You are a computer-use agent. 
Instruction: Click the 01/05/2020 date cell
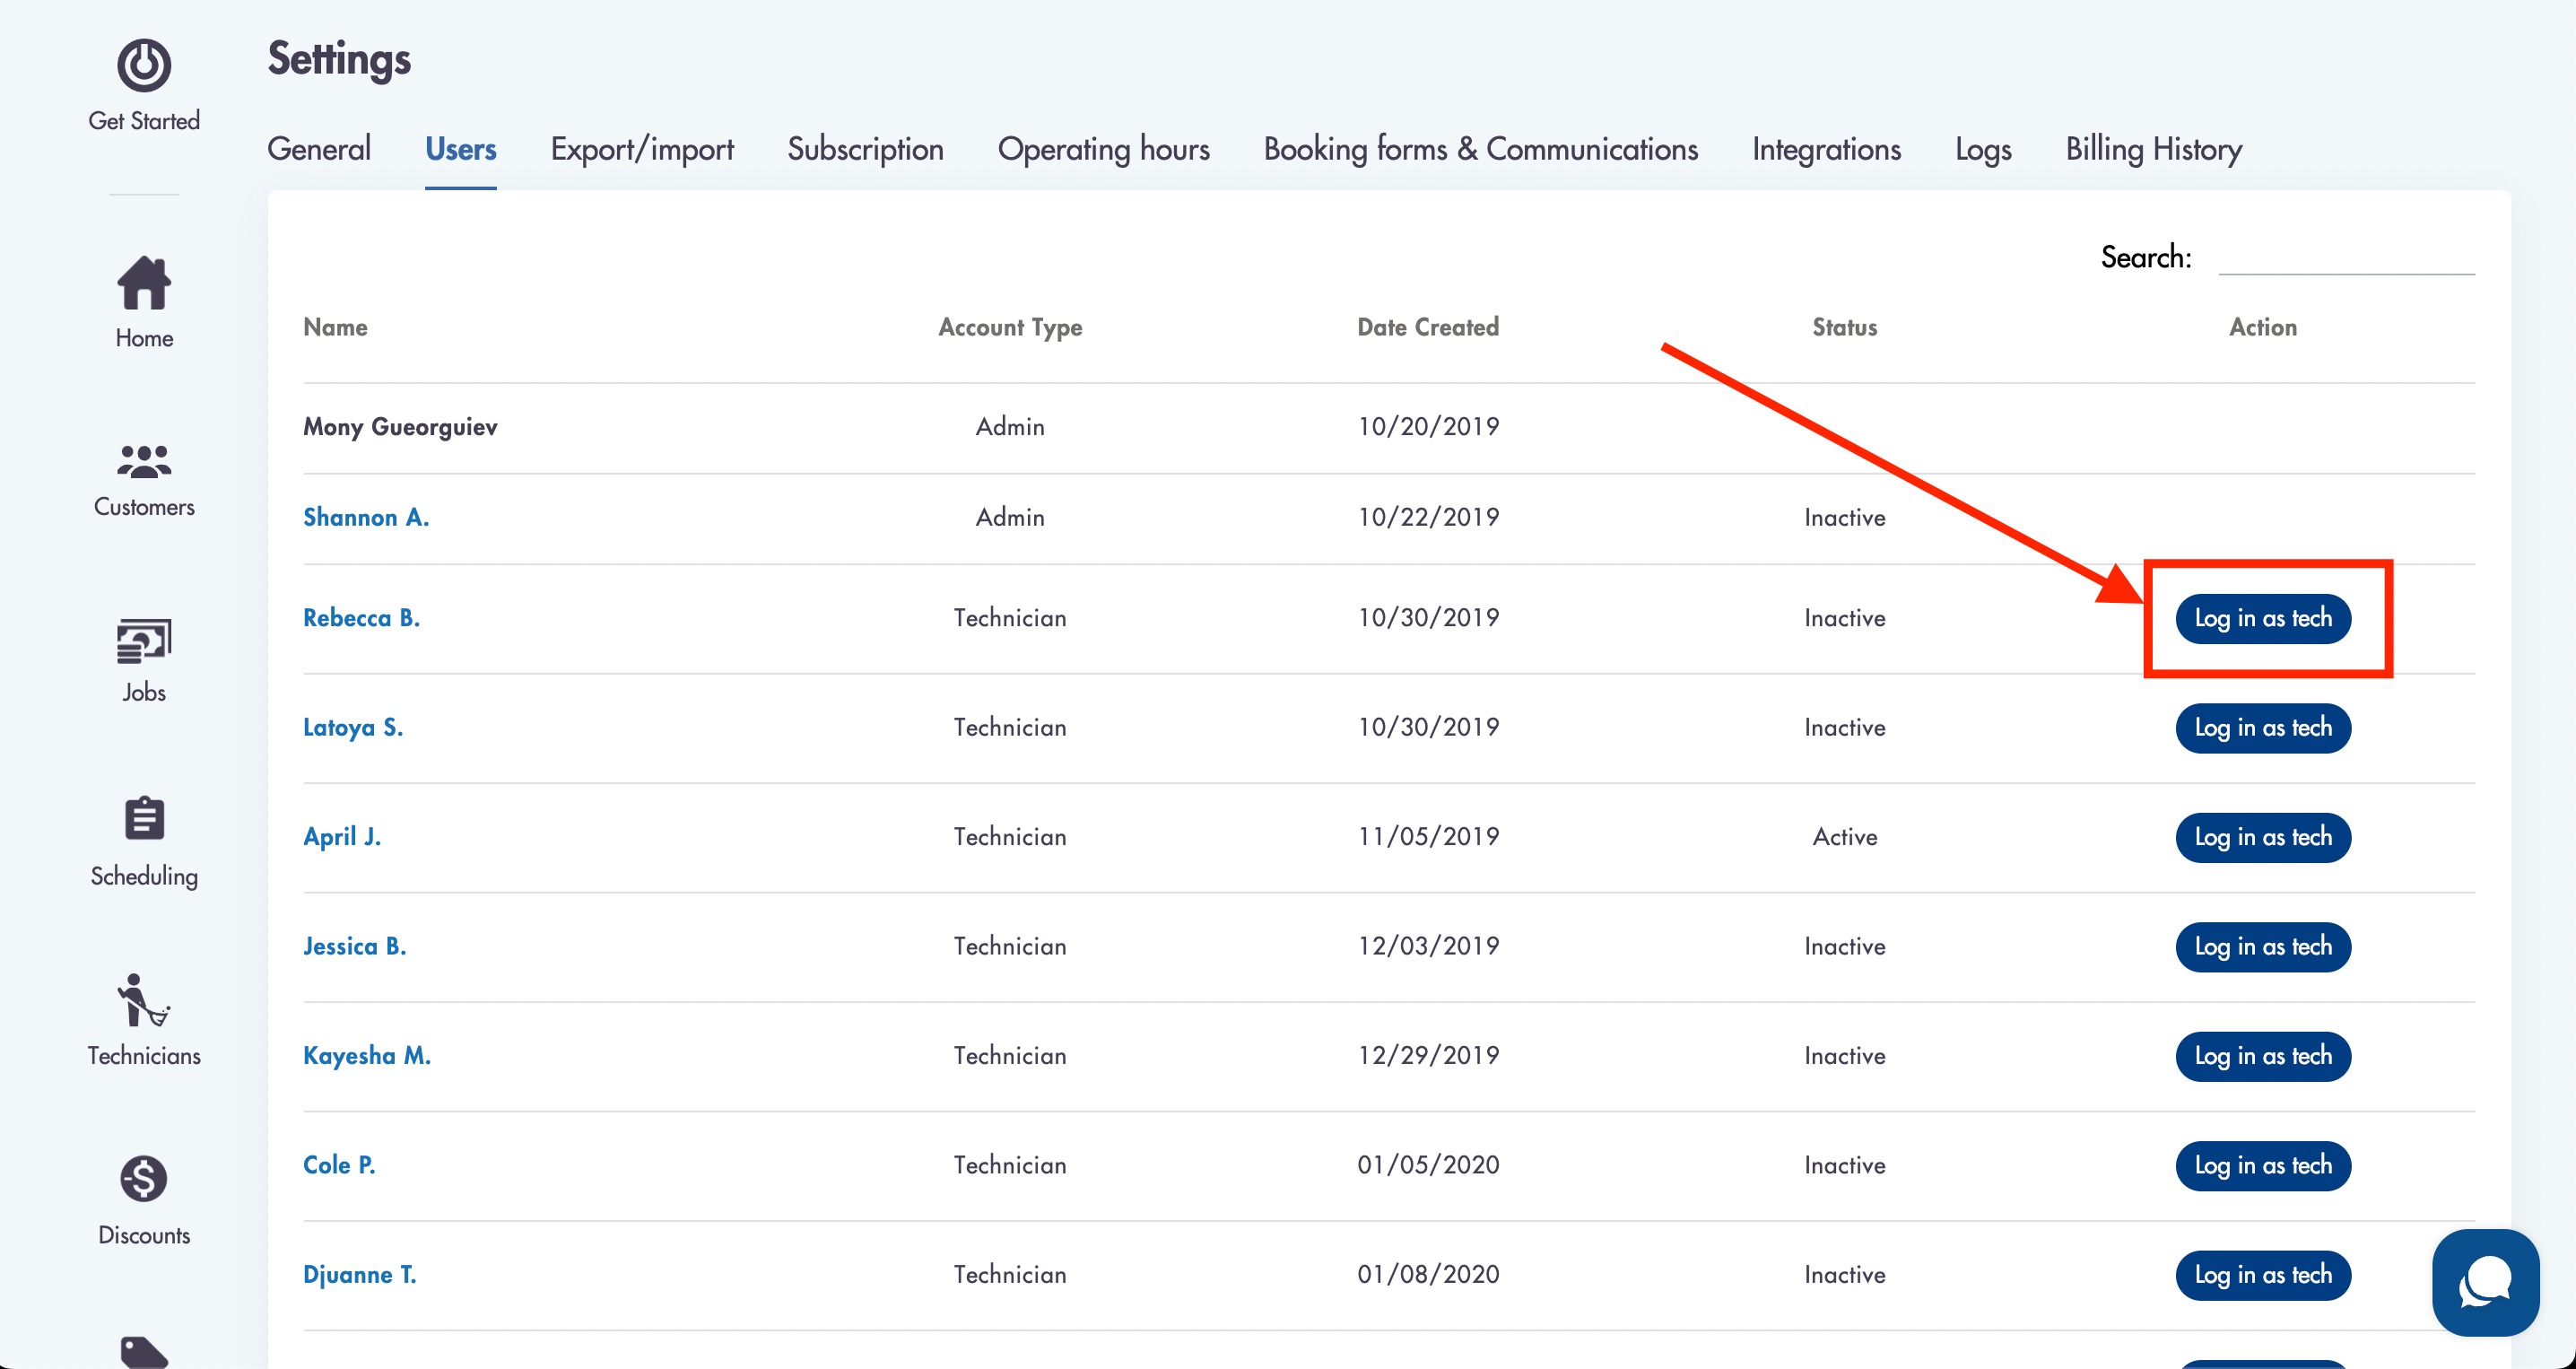point(1428,1165)
